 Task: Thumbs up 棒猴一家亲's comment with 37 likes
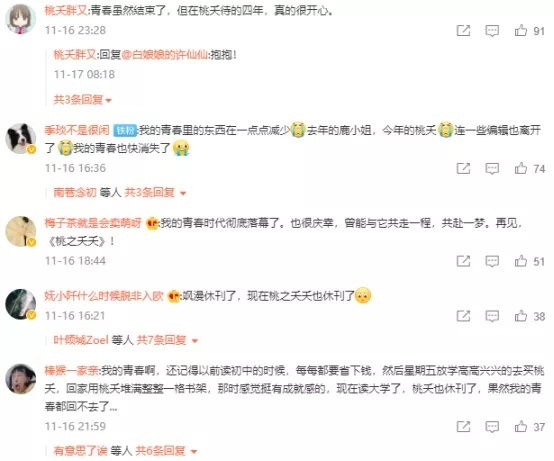click(x=520, y=426)
